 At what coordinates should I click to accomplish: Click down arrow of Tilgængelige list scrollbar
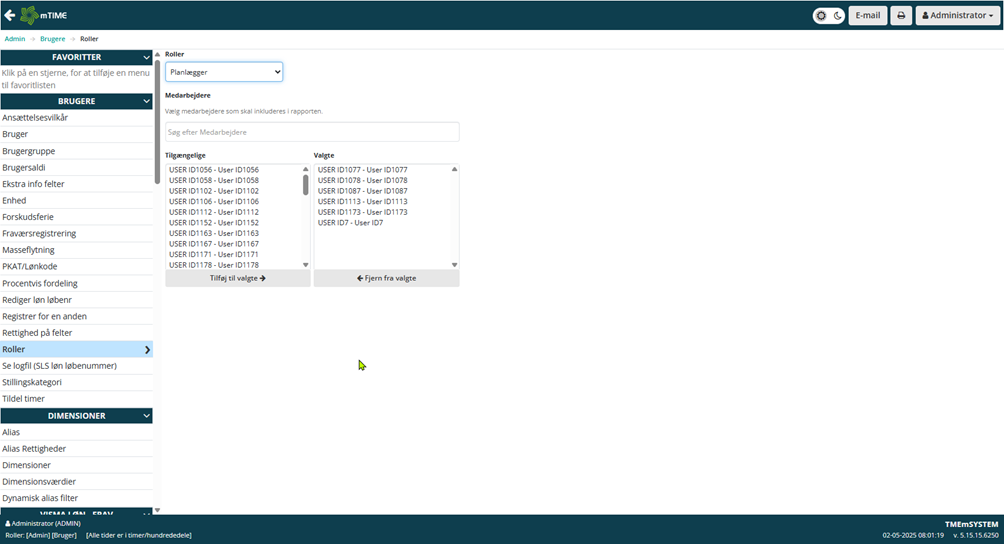pyautogui.click(x=306, y=265)
